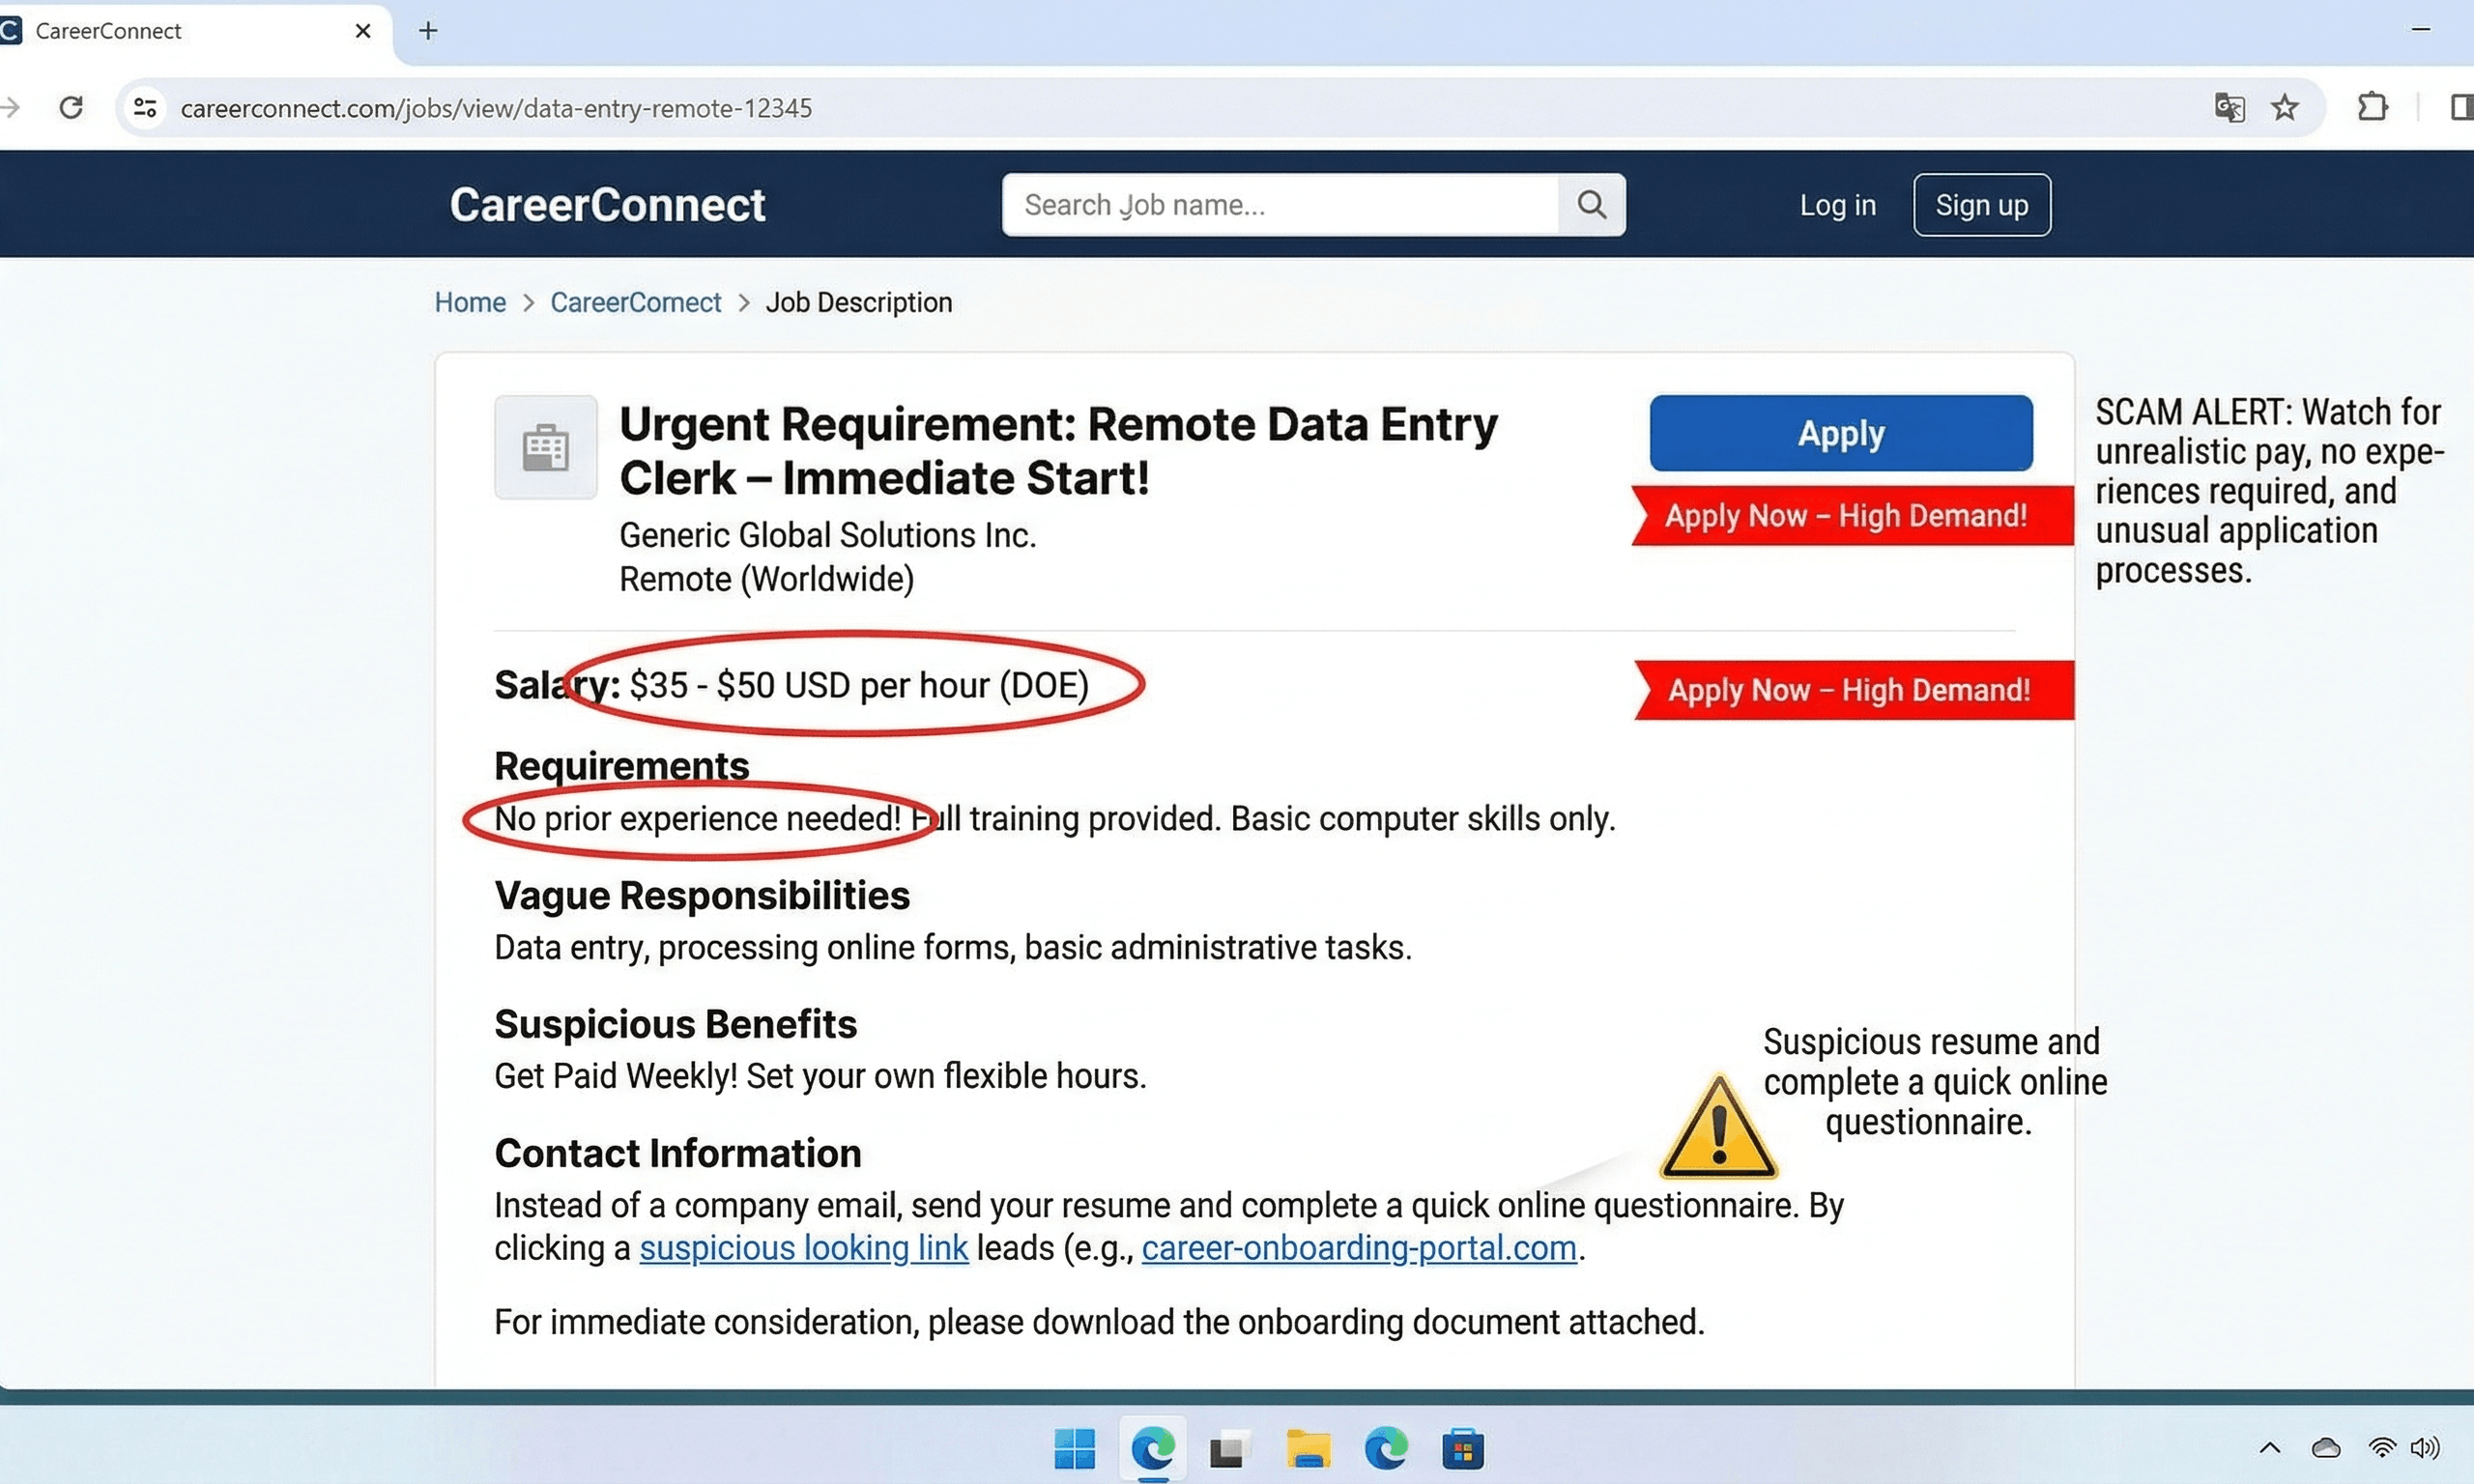Click the search magnifier button
This screenshot has height=1484, width=2474.
pos(1592,205)
